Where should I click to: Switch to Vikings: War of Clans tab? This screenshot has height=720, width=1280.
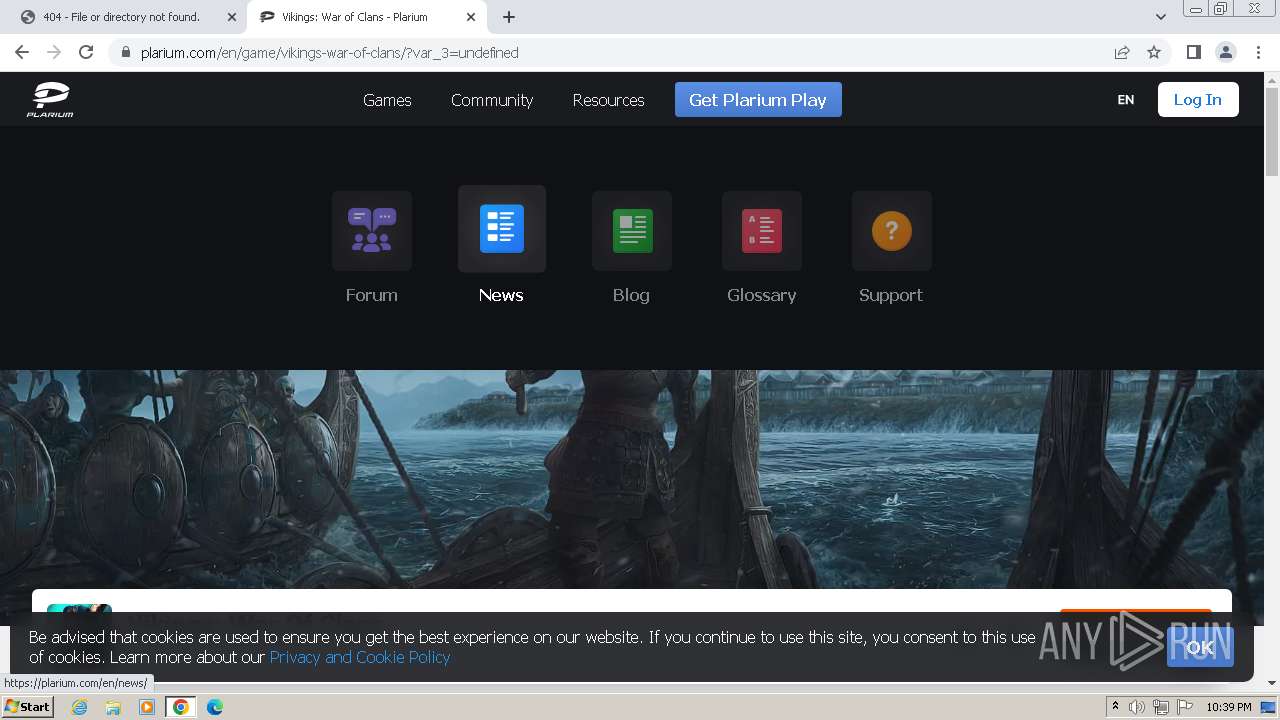(x=367, y=17)
